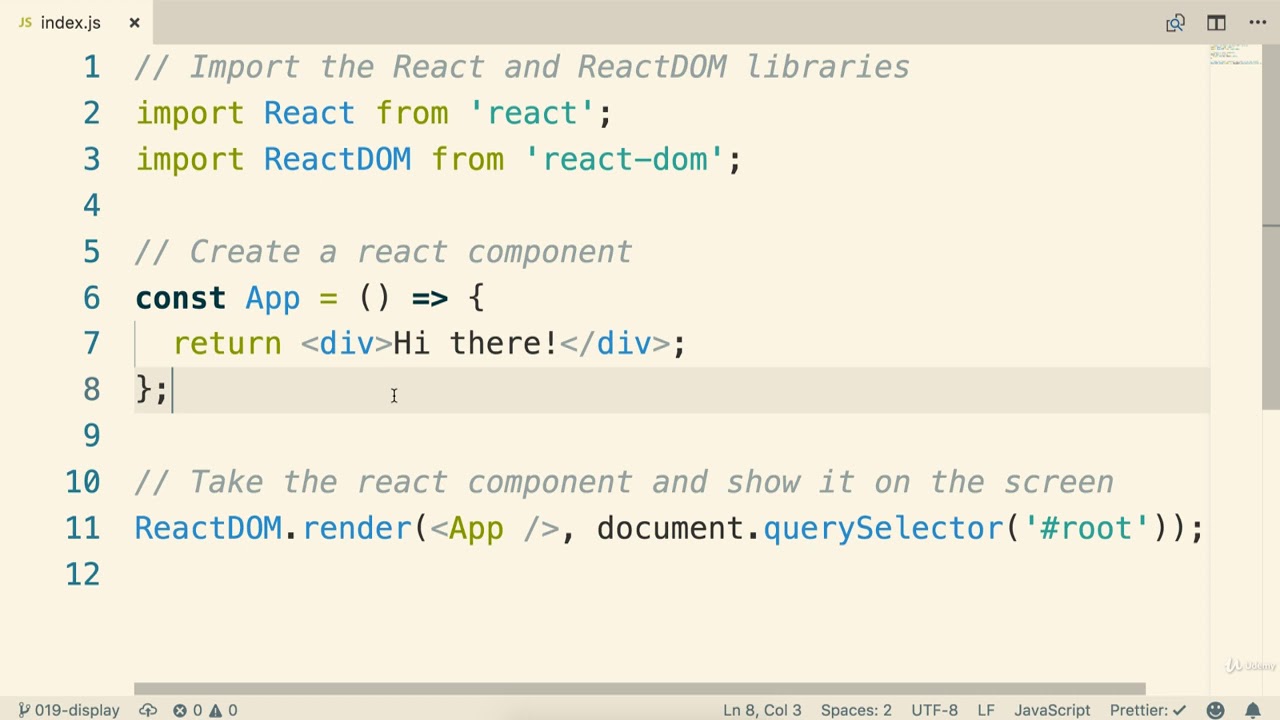Click the minimap code overview

pyautogui.click(x=1236, y=55)
